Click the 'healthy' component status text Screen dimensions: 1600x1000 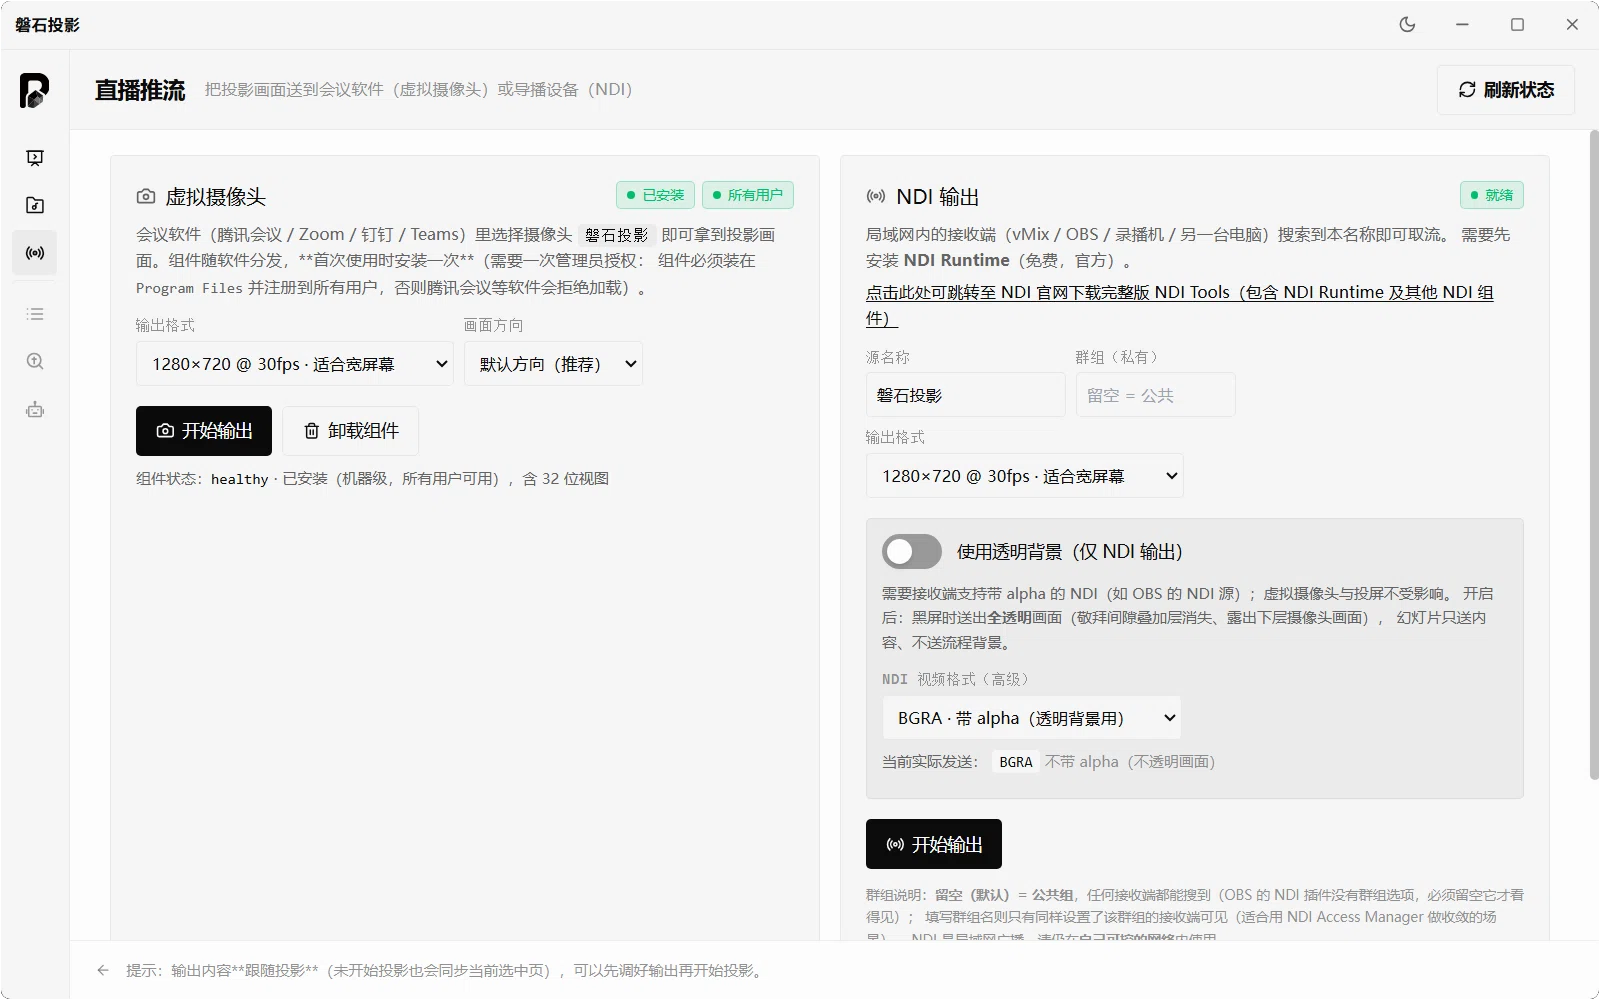click(240, 479)
